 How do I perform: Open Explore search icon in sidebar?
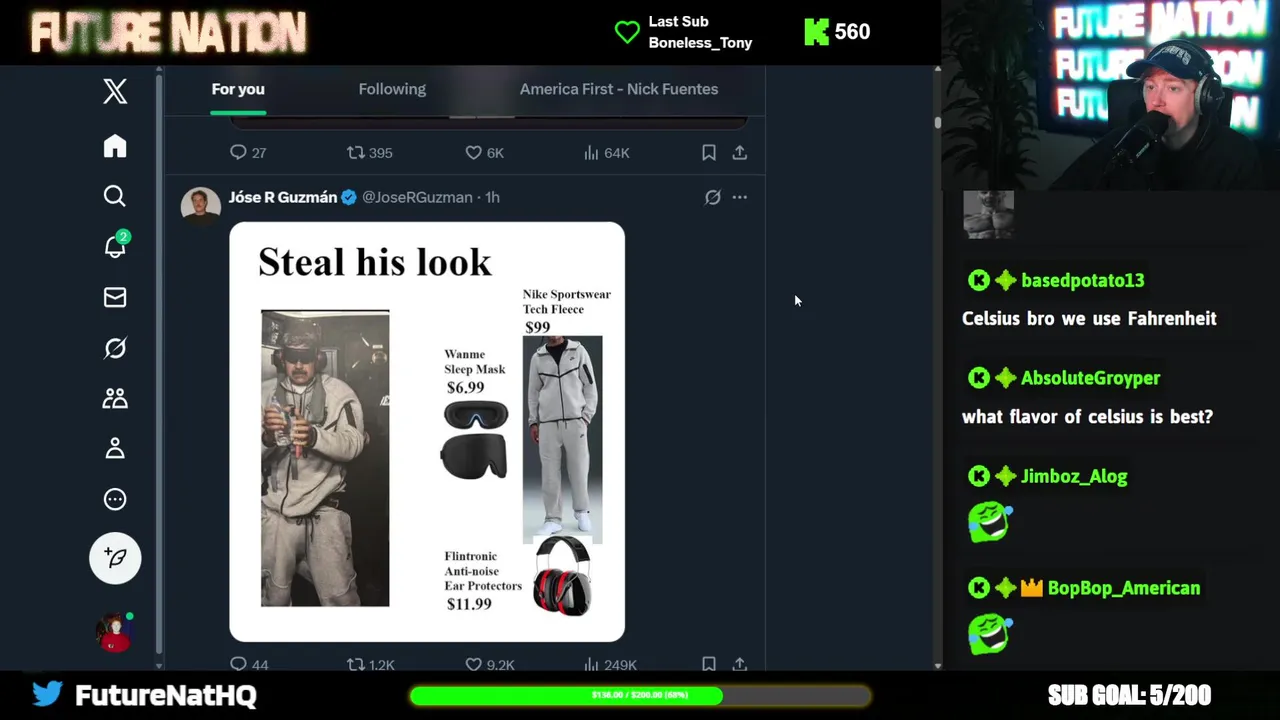click(x=115, y=196)
